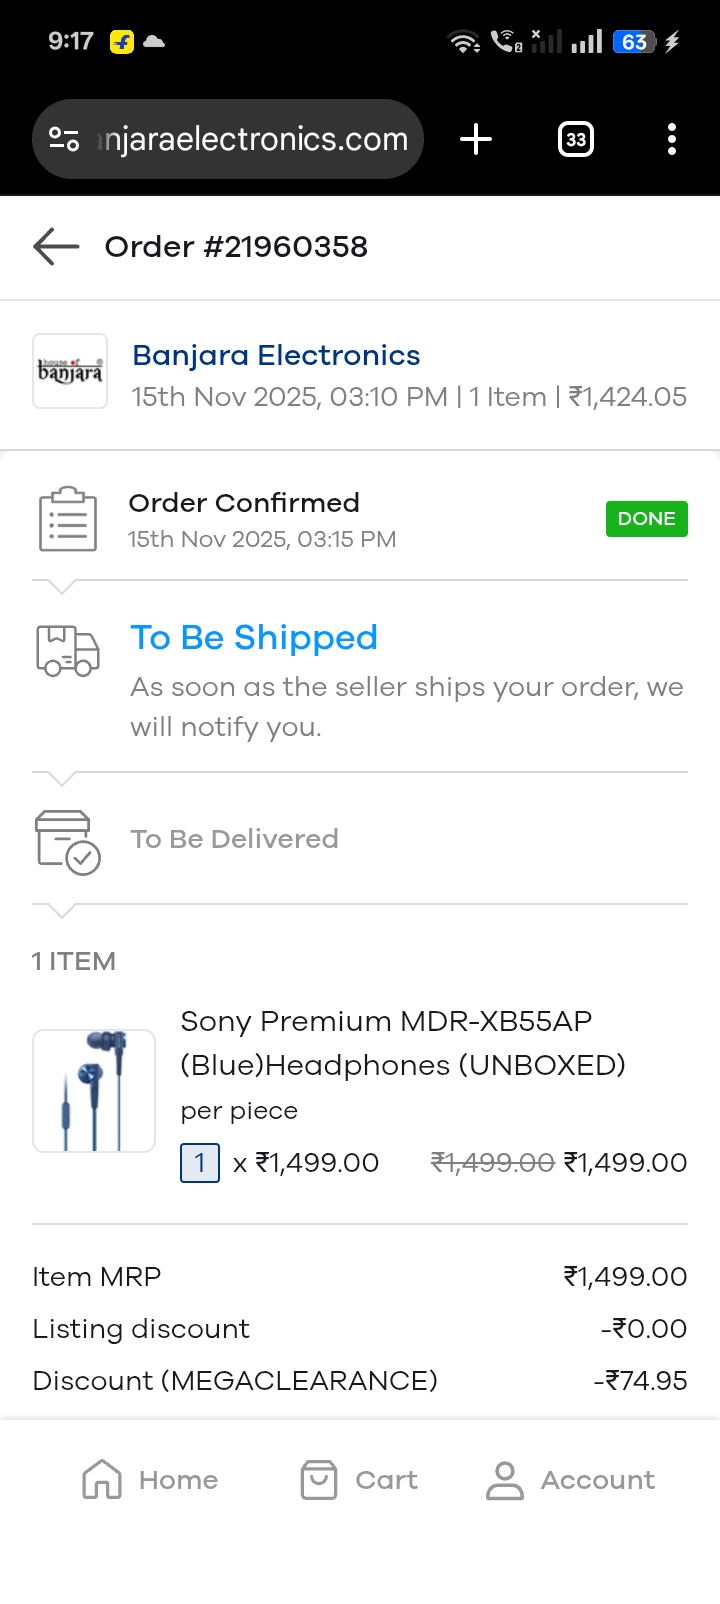The width and height of the screenshot is (720, 1604).
Task: Click the Order Confirmed clipboard icon
Action: [x=68, y=519]
